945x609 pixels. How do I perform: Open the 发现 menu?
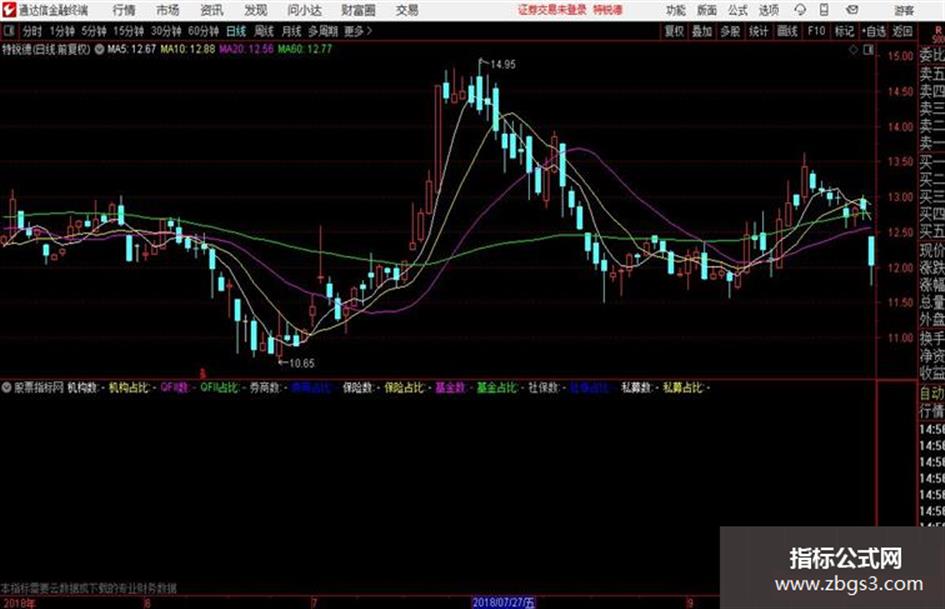256,10
